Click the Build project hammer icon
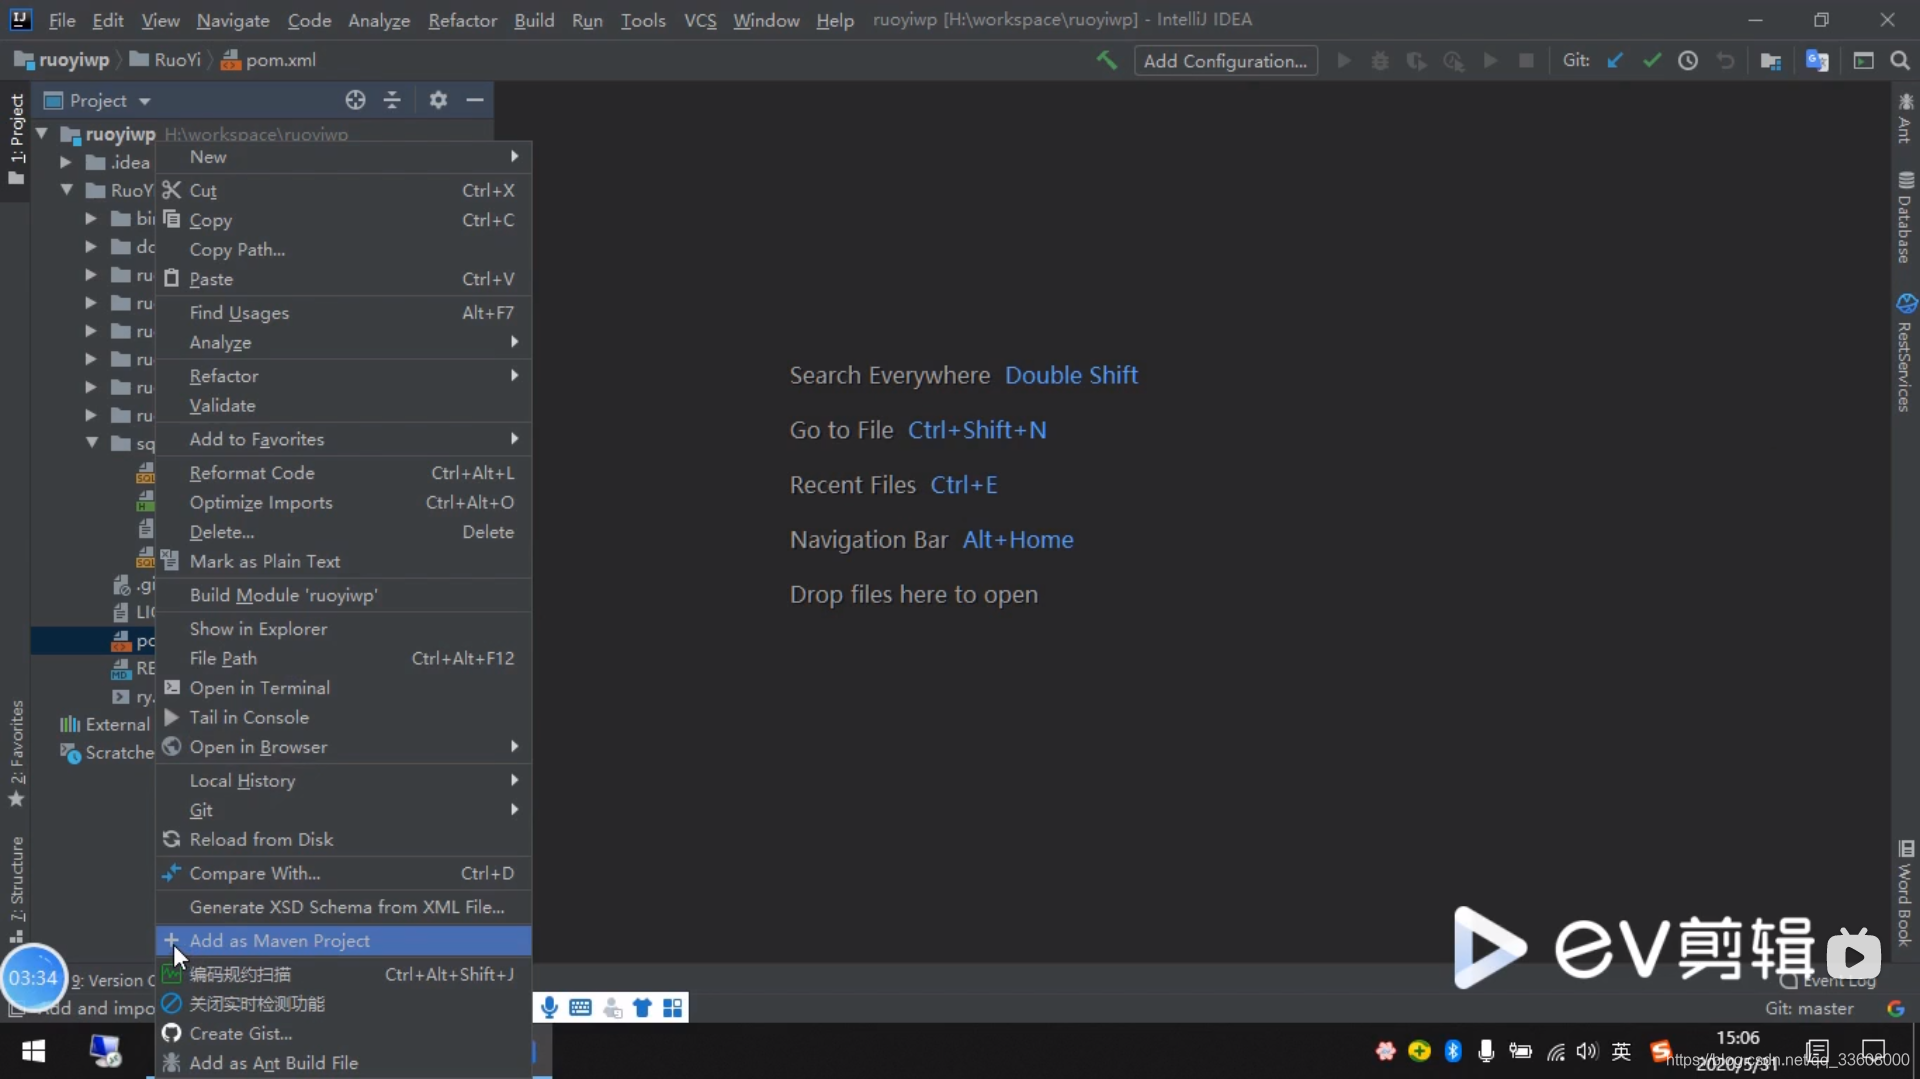Screen dimensions: 1920x1079 tap(1106, 60)
